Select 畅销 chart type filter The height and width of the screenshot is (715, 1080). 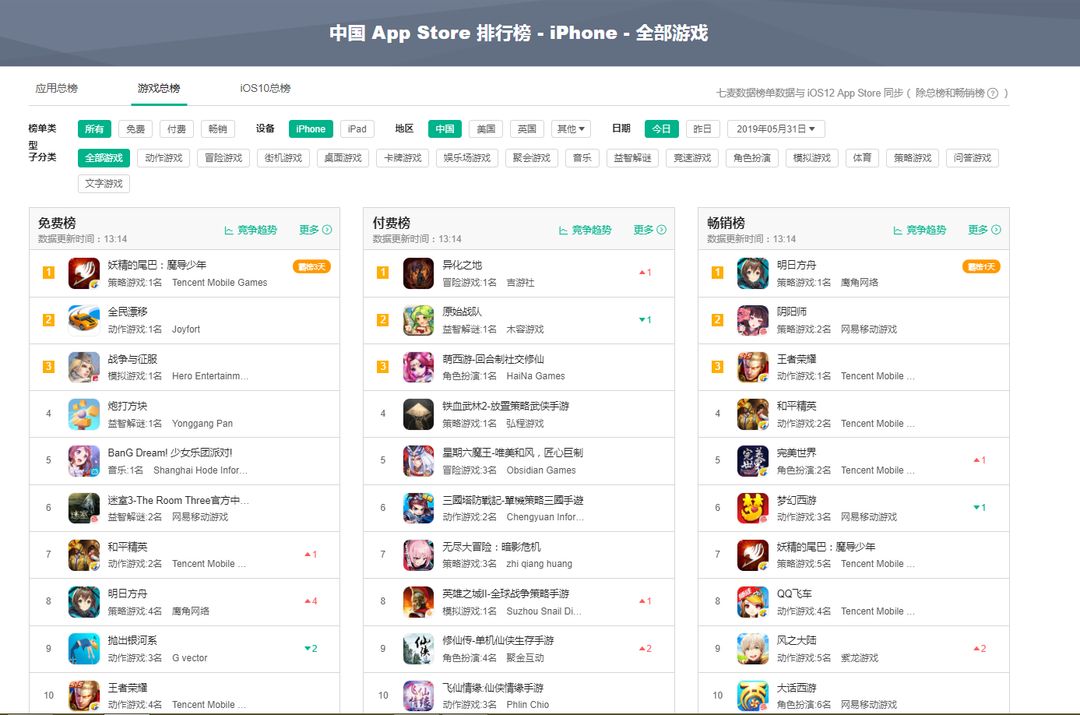(x=218, y=129)
